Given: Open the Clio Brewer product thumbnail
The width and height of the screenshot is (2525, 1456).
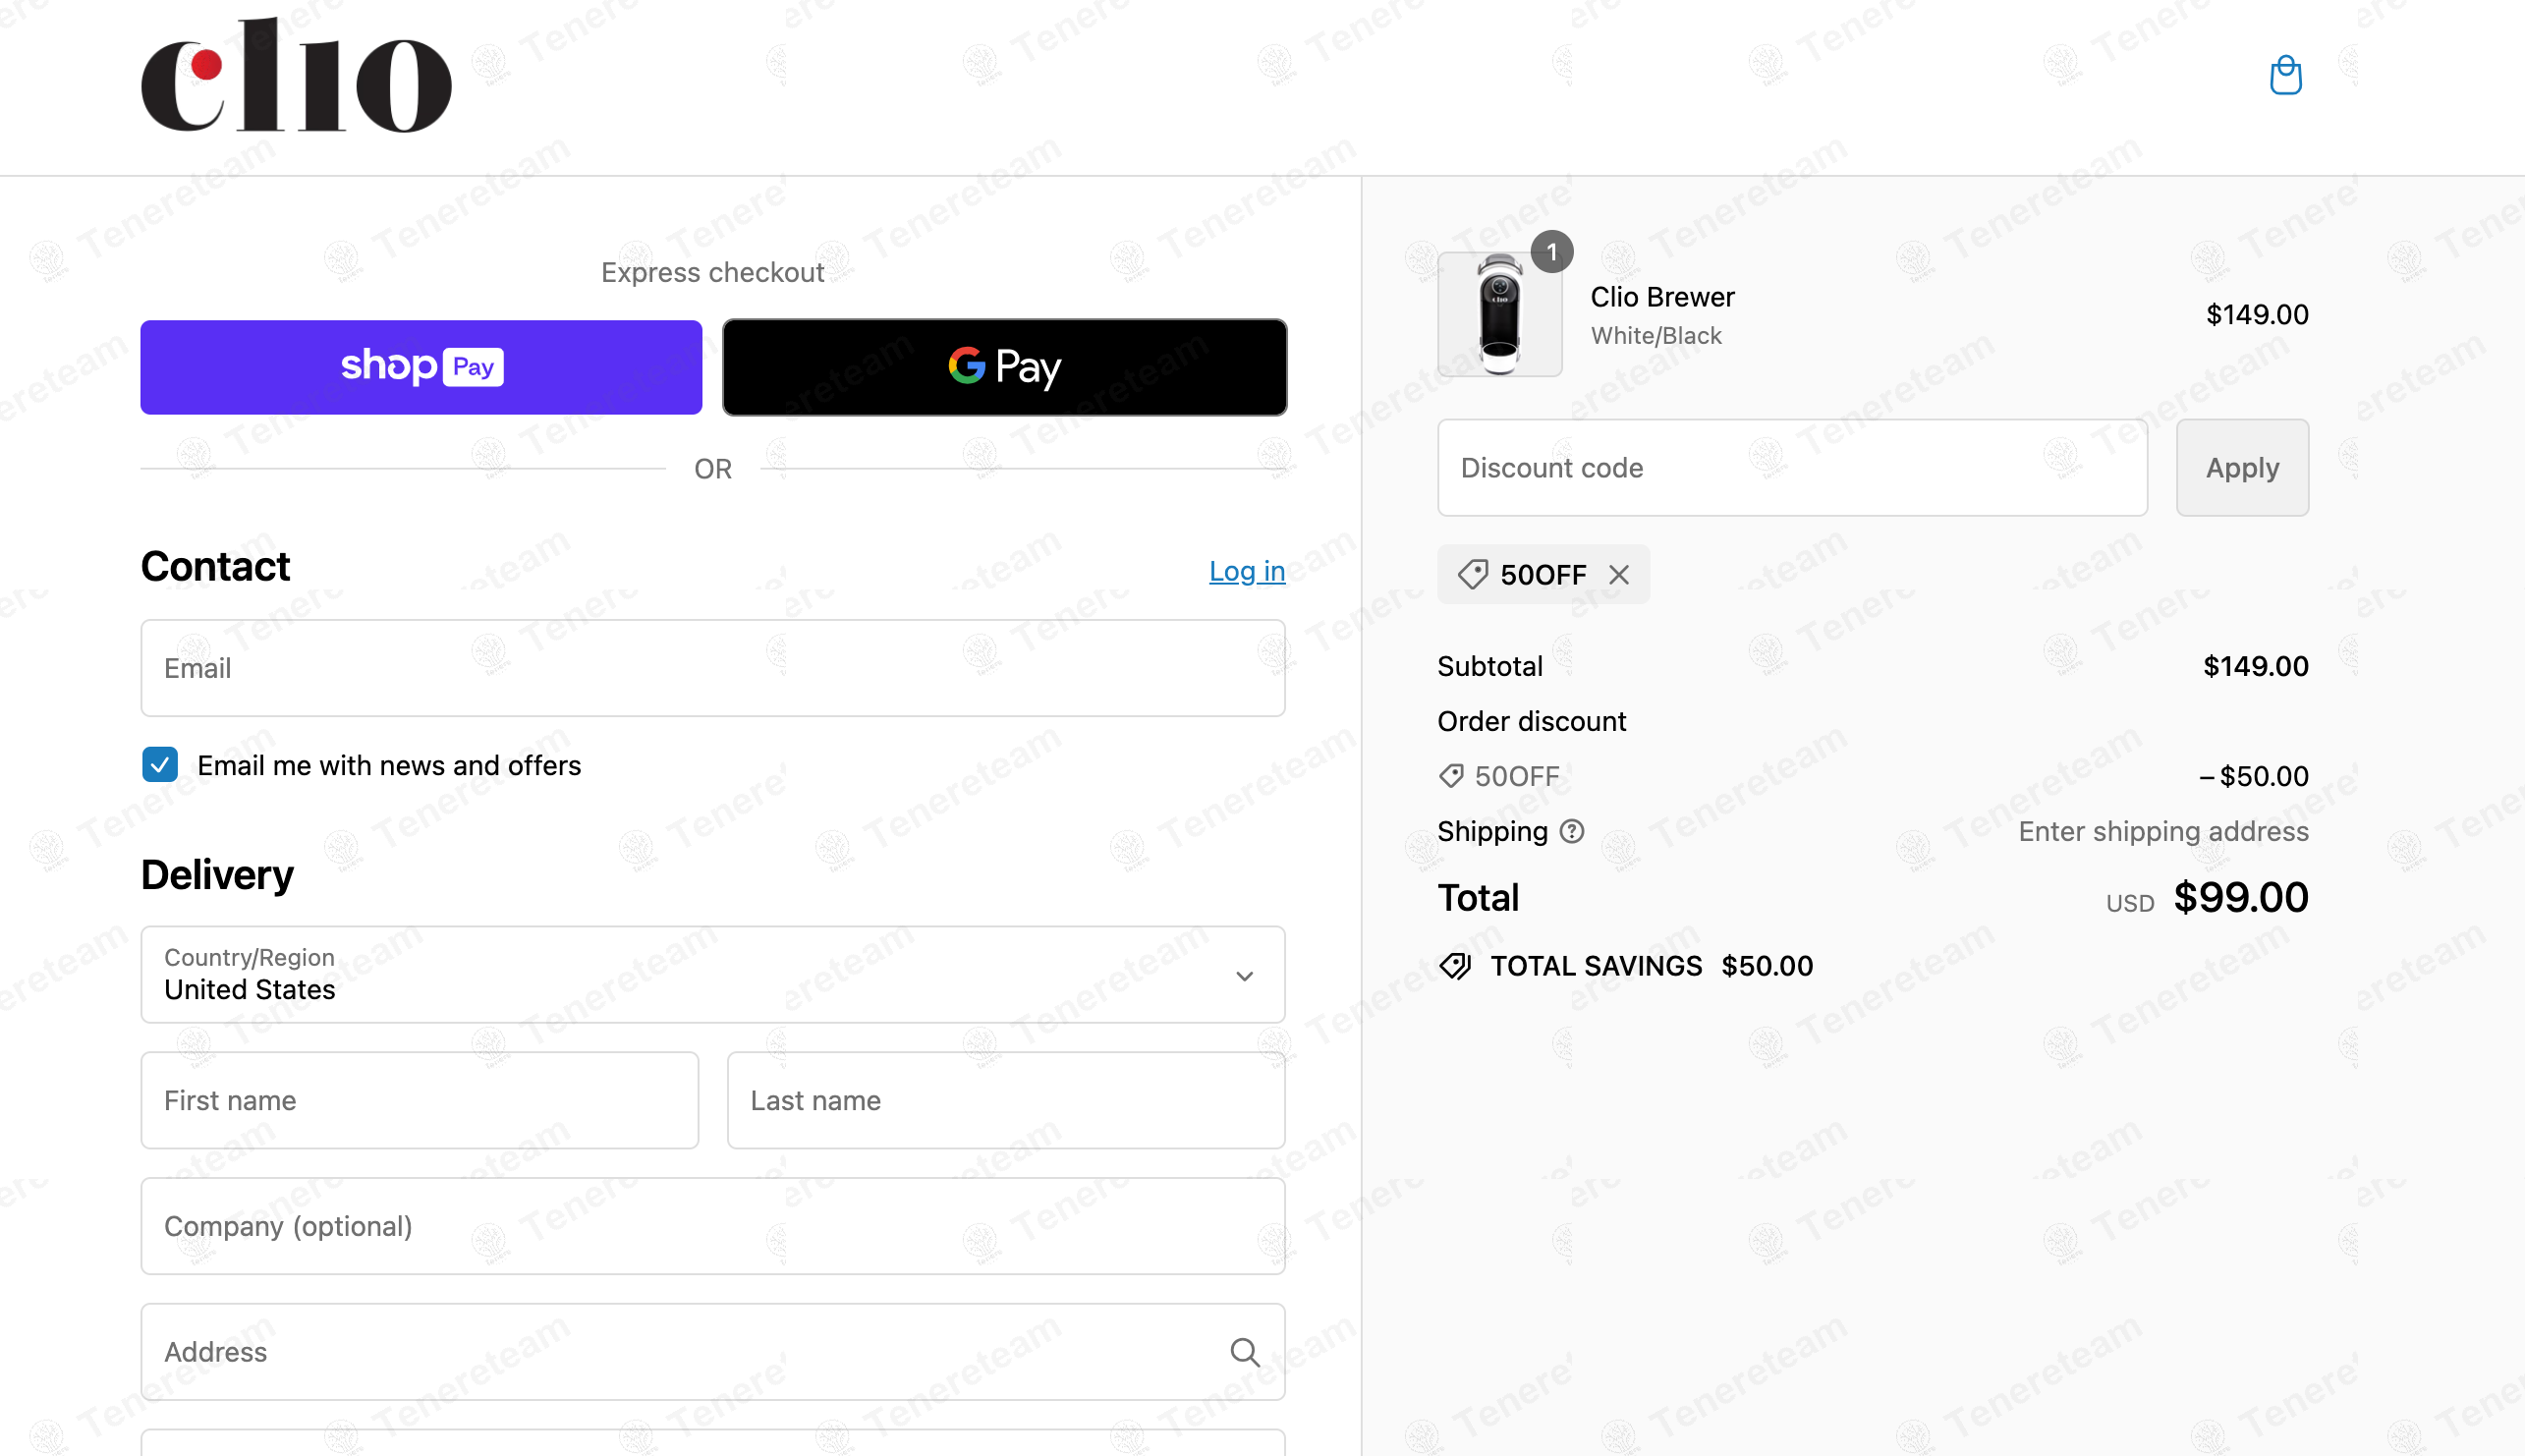Looking at the screenshot, I should coord(1499,314).
